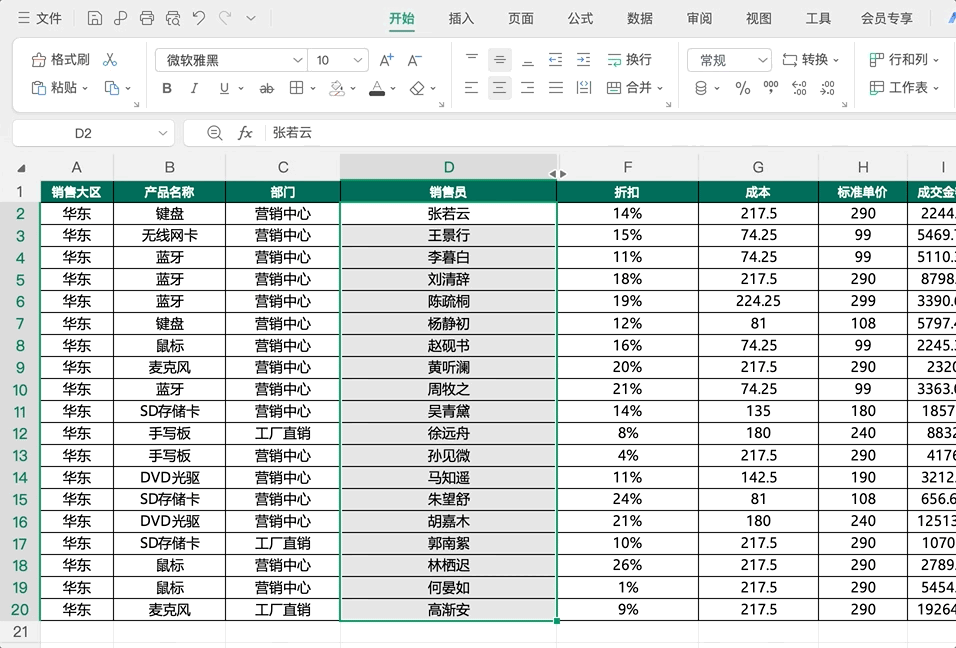This screenshot has height=648, width=956.
Task: Redo the last action
Action: pyautogui.click(x=225, y=18)
